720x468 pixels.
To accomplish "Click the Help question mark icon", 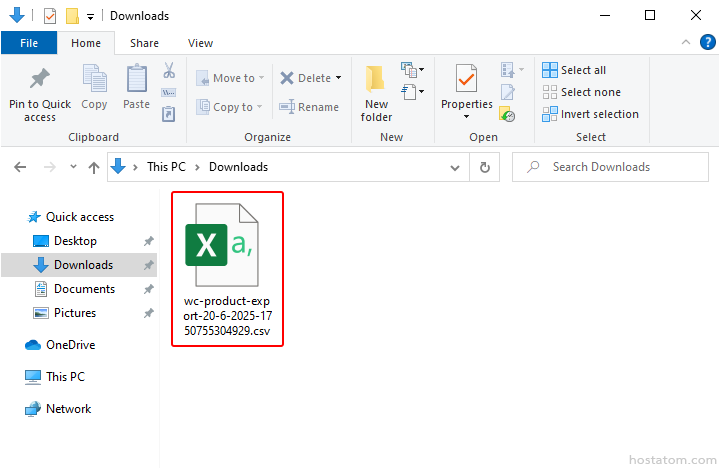I will (708, 42).
